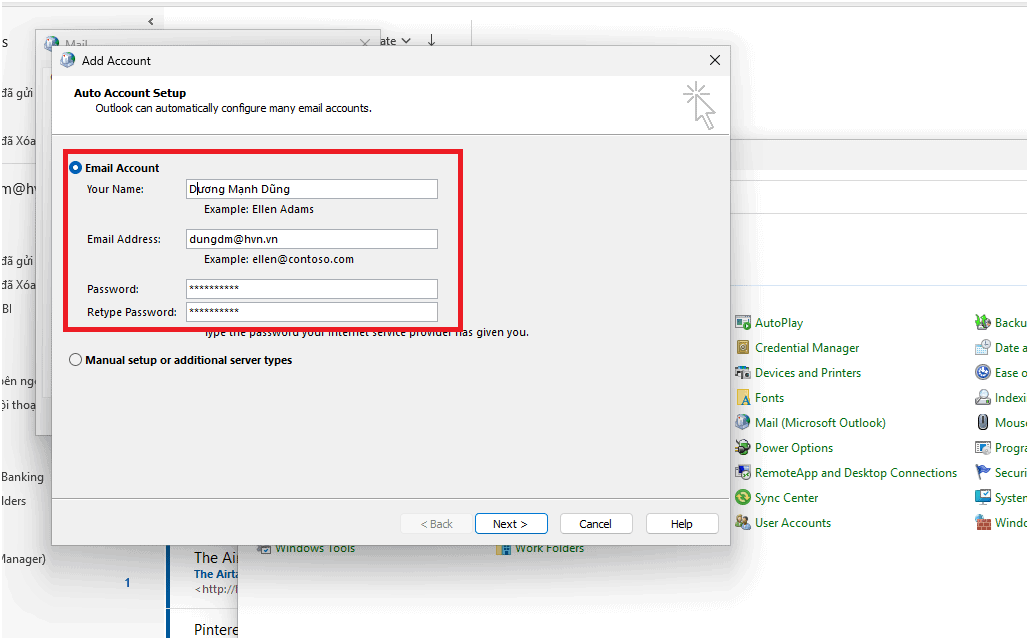This screenshot has height=640, width=1029.
Task: Open Devices and Printers icon
Action: [x=743, y=373]
